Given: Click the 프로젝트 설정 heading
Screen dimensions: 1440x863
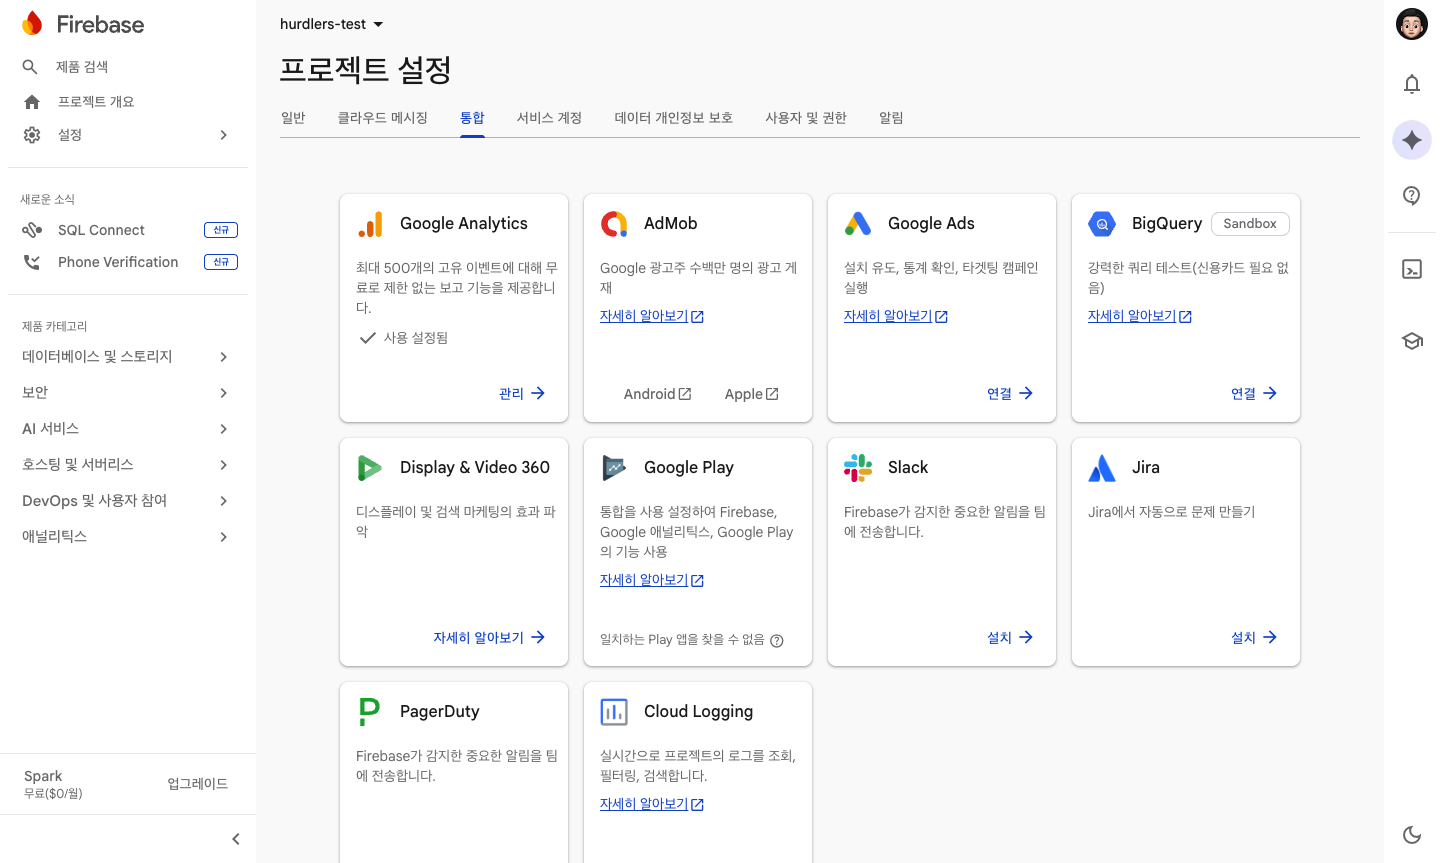Looking at the screenshot, I should pyautogui.click(x=366, y=70).
